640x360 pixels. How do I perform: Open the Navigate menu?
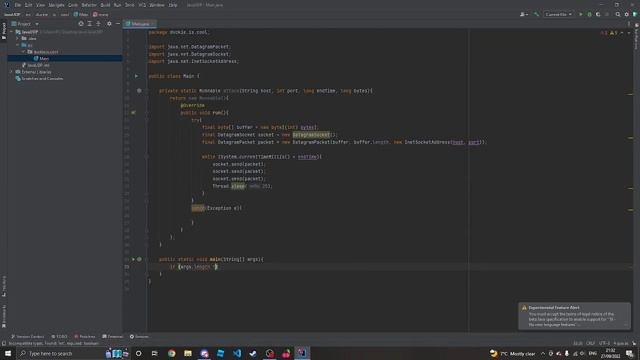(56, 5)
